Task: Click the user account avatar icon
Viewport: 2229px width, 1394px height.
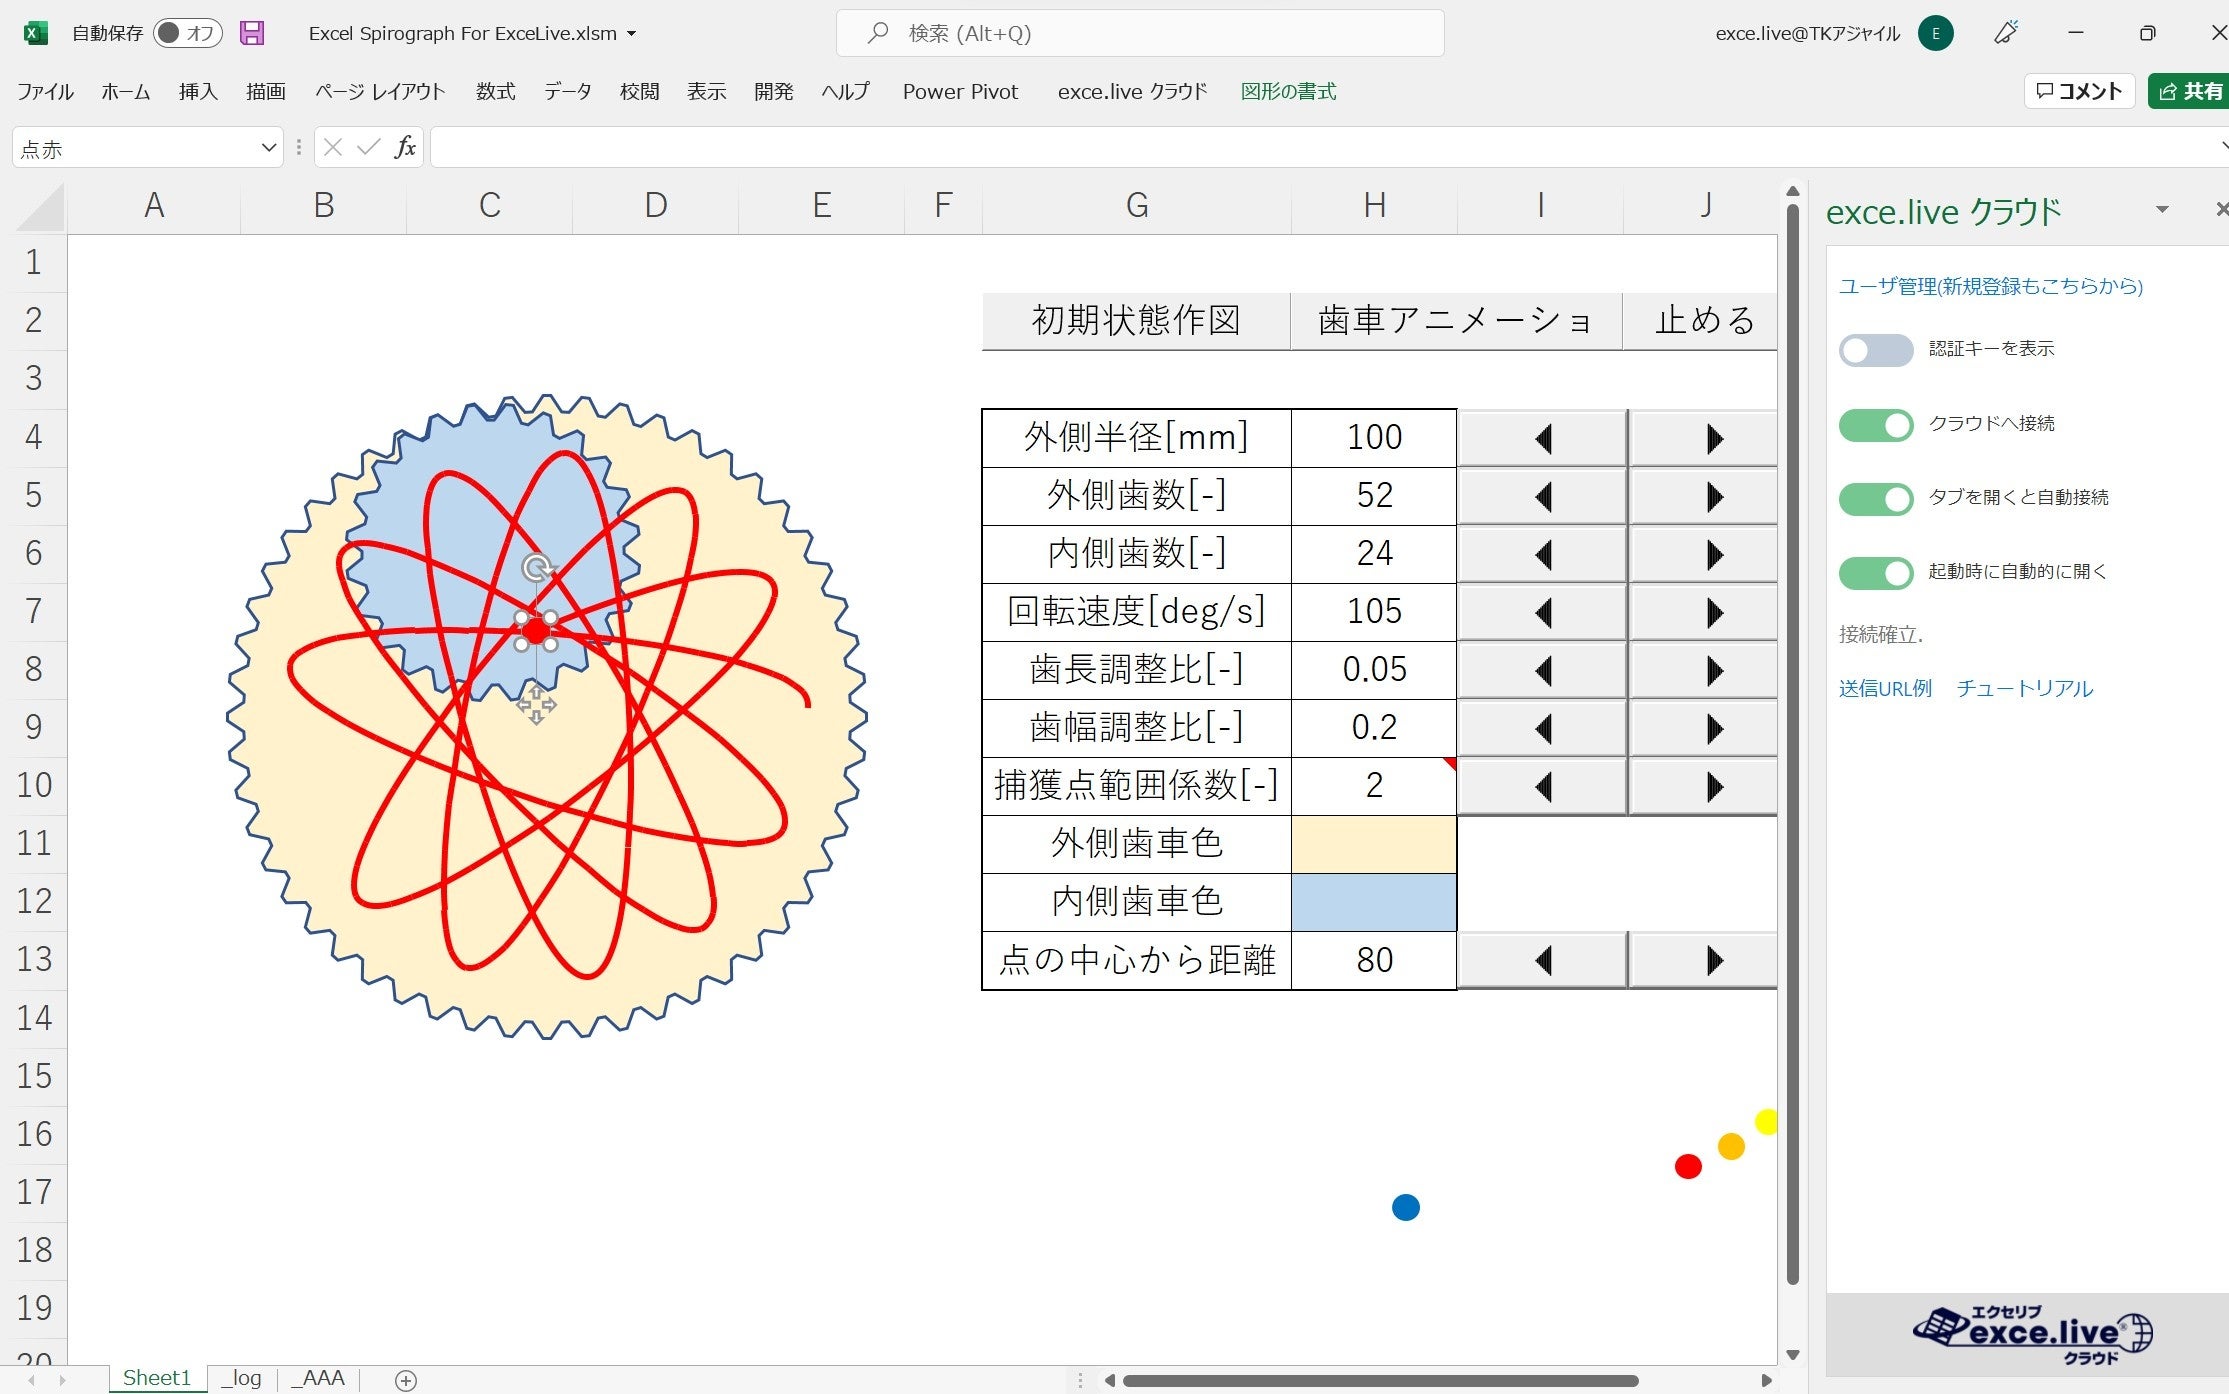Action: (x=1935, y=33)
